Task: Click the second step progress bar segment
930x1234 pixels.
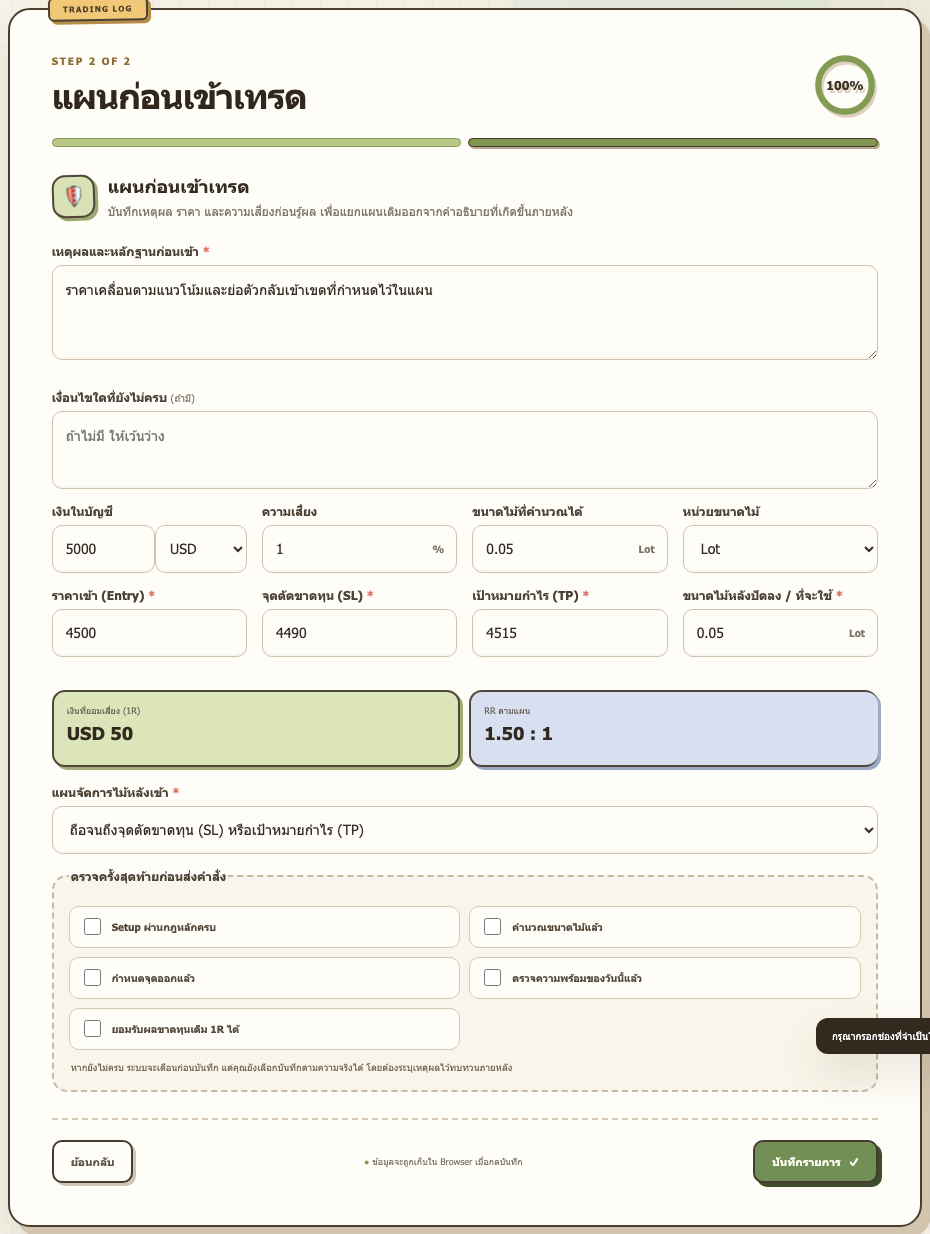Action: pos(673,143)
